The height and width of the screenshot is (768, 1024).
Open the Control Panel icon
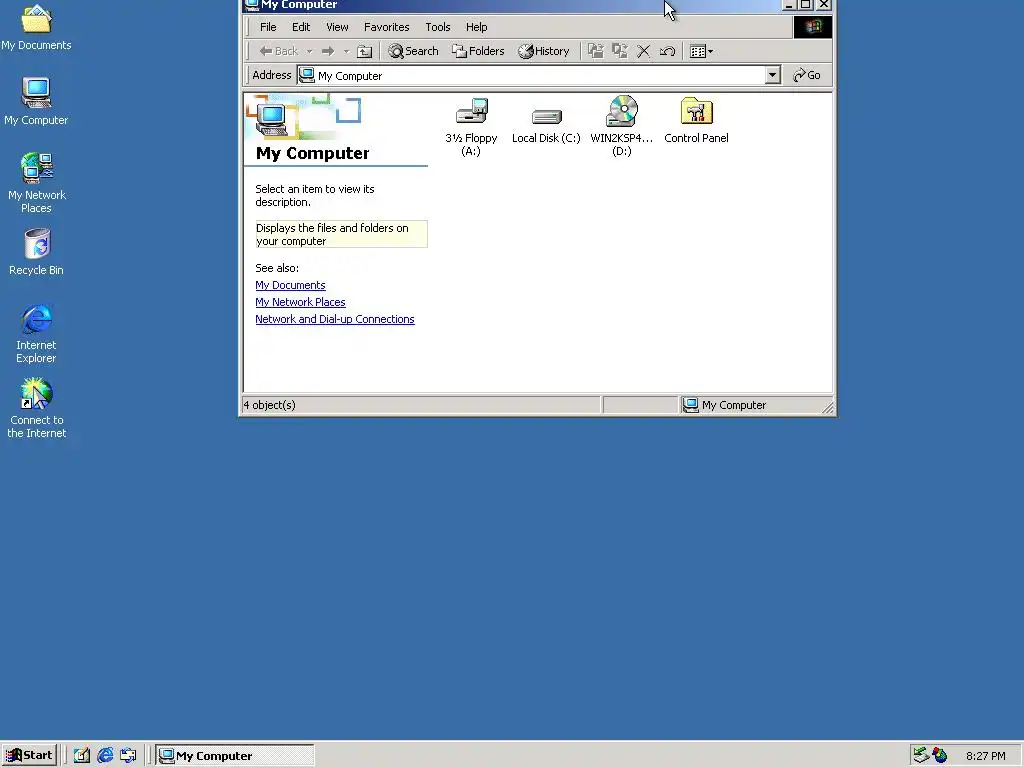tap(696, 121)
